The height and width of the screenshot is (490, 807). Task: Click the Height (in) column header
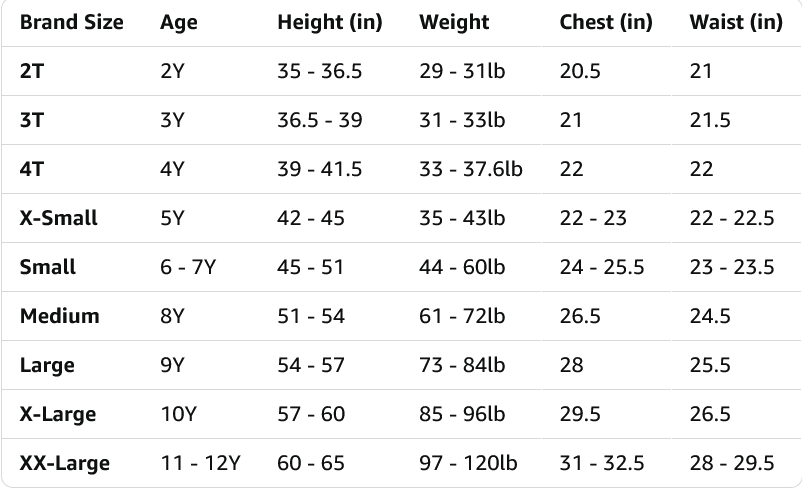(329, 22)
